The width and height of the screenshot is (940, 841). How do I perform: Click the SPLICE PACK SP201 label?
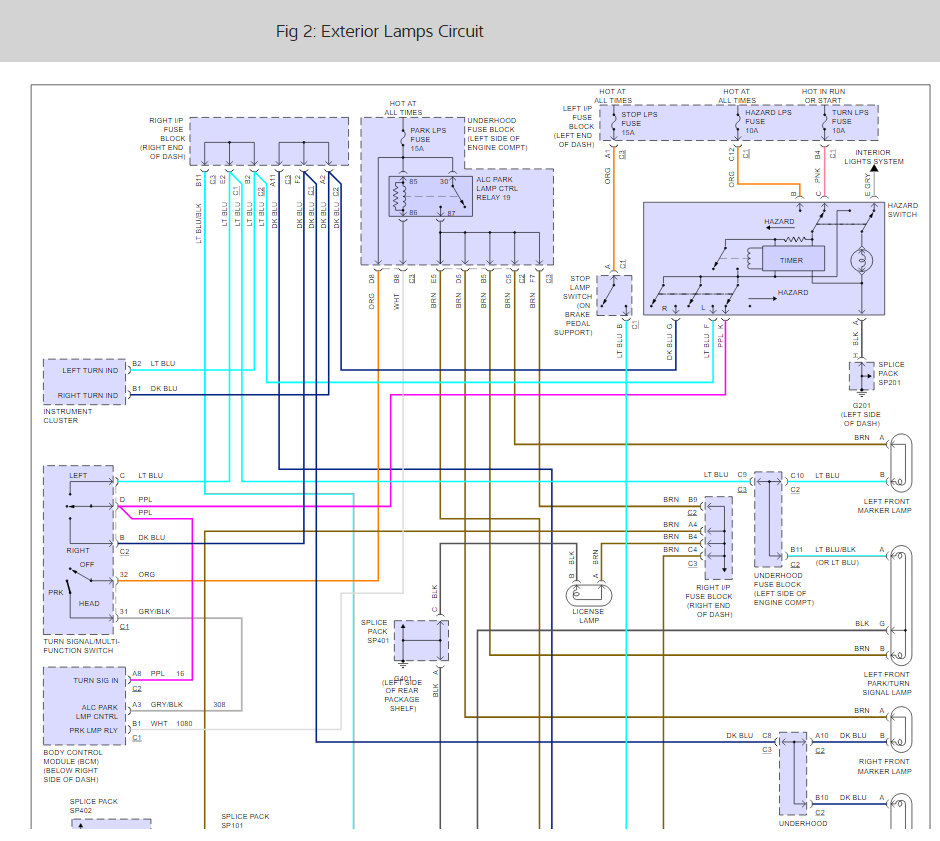click(891, 373)
